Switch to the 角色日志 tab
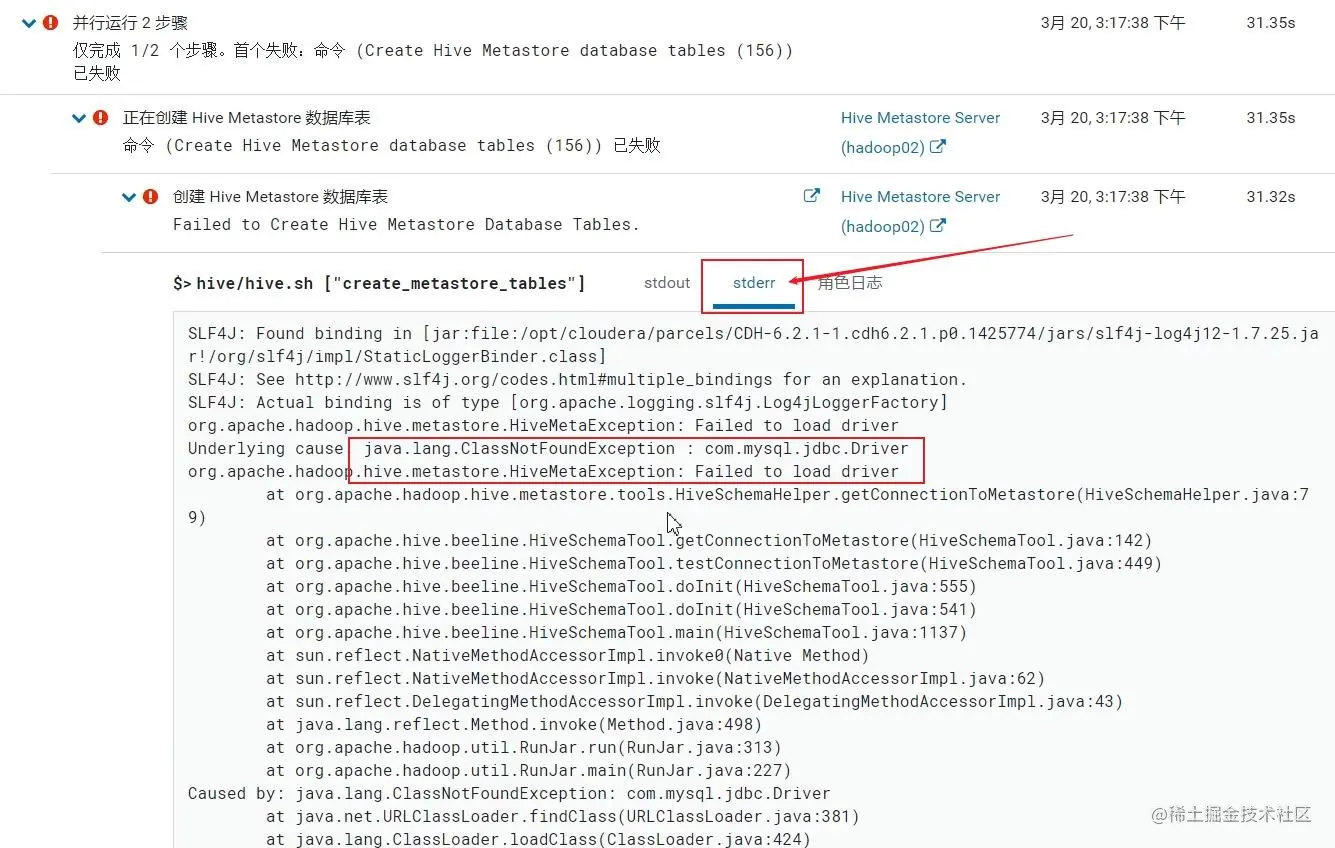1335x848 pixels. [850, 282]
